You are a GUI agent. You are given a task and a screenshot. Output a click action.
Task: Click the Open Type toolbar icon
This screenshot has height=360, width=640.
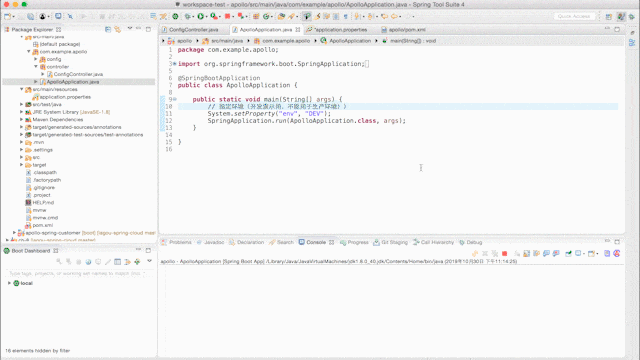pos(281,16)
